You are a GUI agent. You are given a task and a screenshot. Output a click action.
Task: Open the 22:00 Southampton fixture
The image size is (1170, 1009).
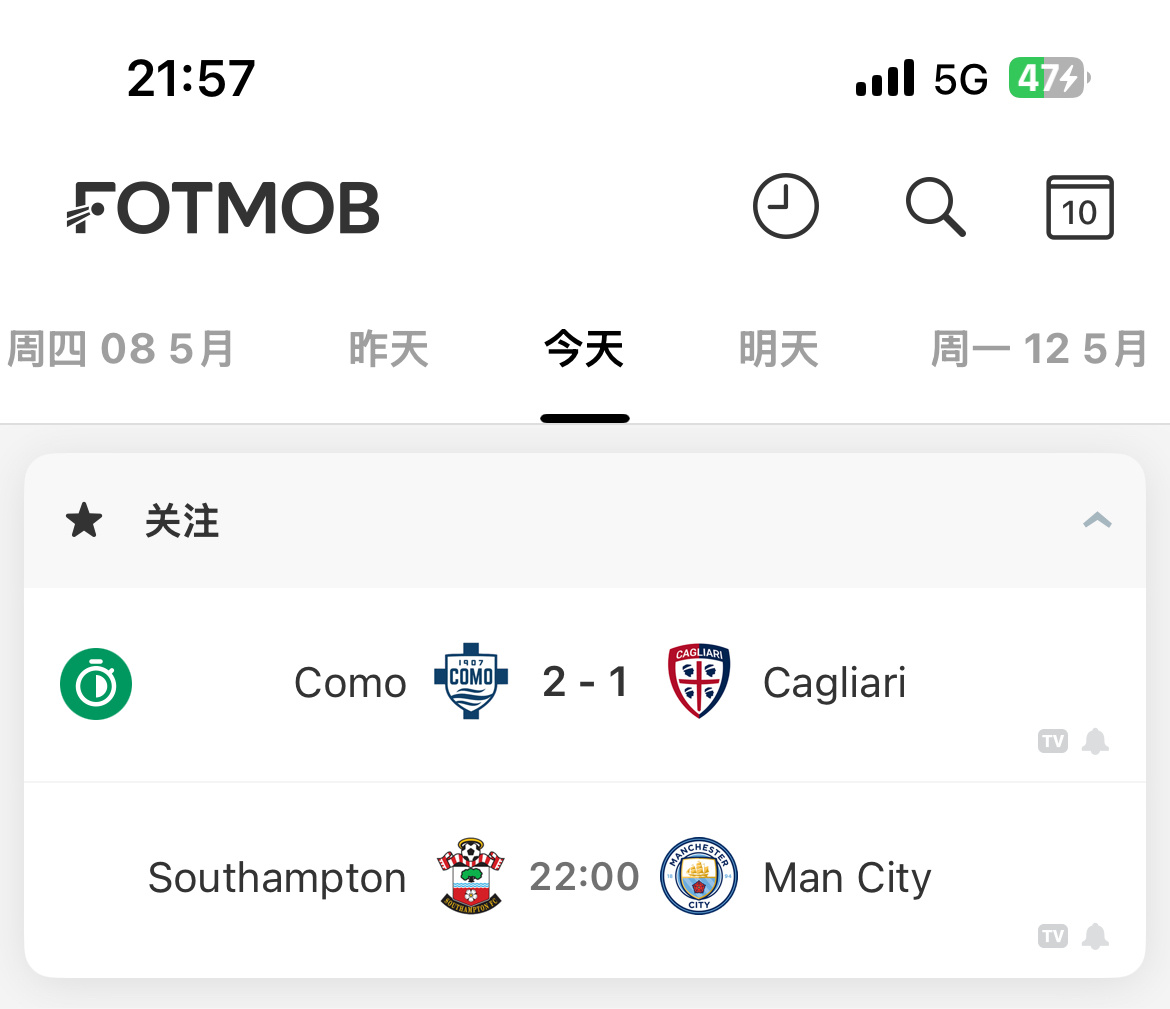pos(585,880)
